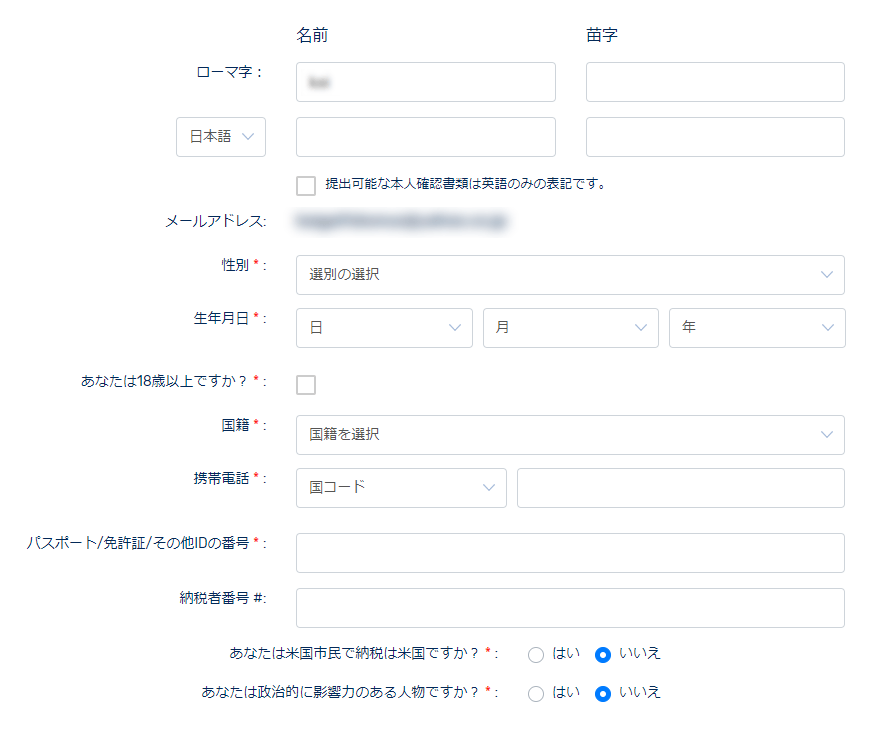Expand the 日 birth day dropdown
Screen dimensions: 872x730
click(384, 328)
